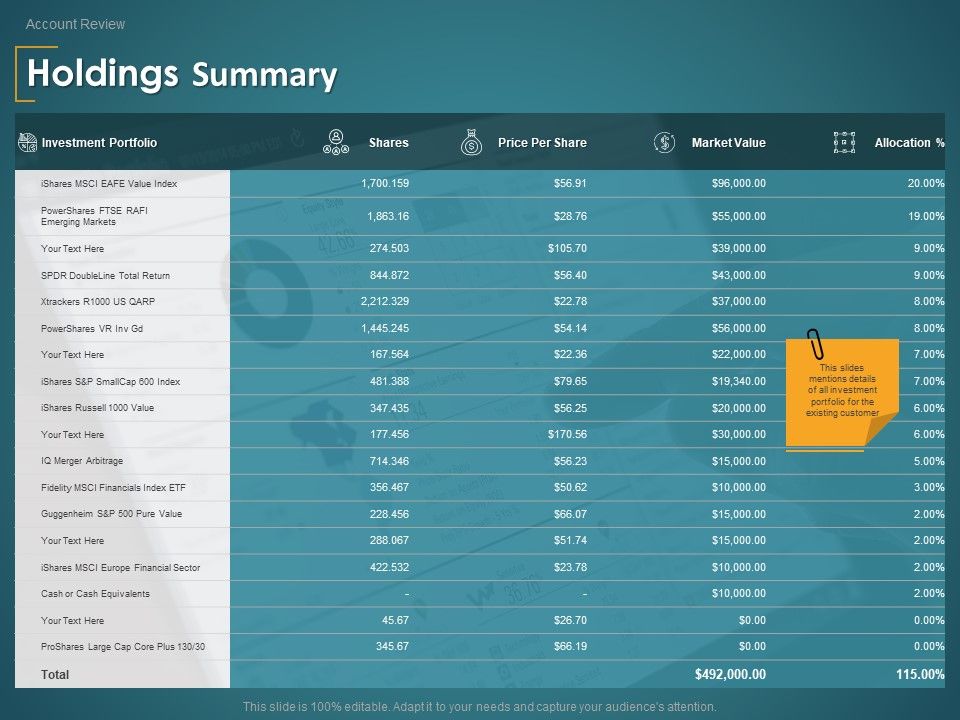Click the $66.07 price cell
Screen dimensions: 960x720
[x=570, y=514]
